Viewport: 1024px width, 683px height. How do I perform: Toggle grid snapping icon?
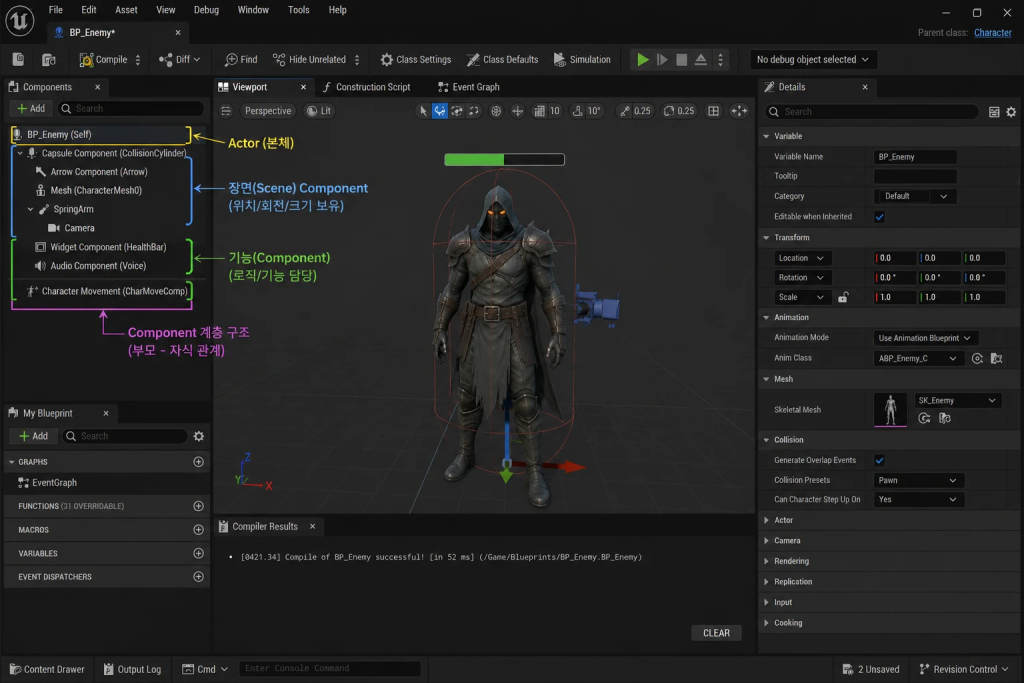coord(539,111)
